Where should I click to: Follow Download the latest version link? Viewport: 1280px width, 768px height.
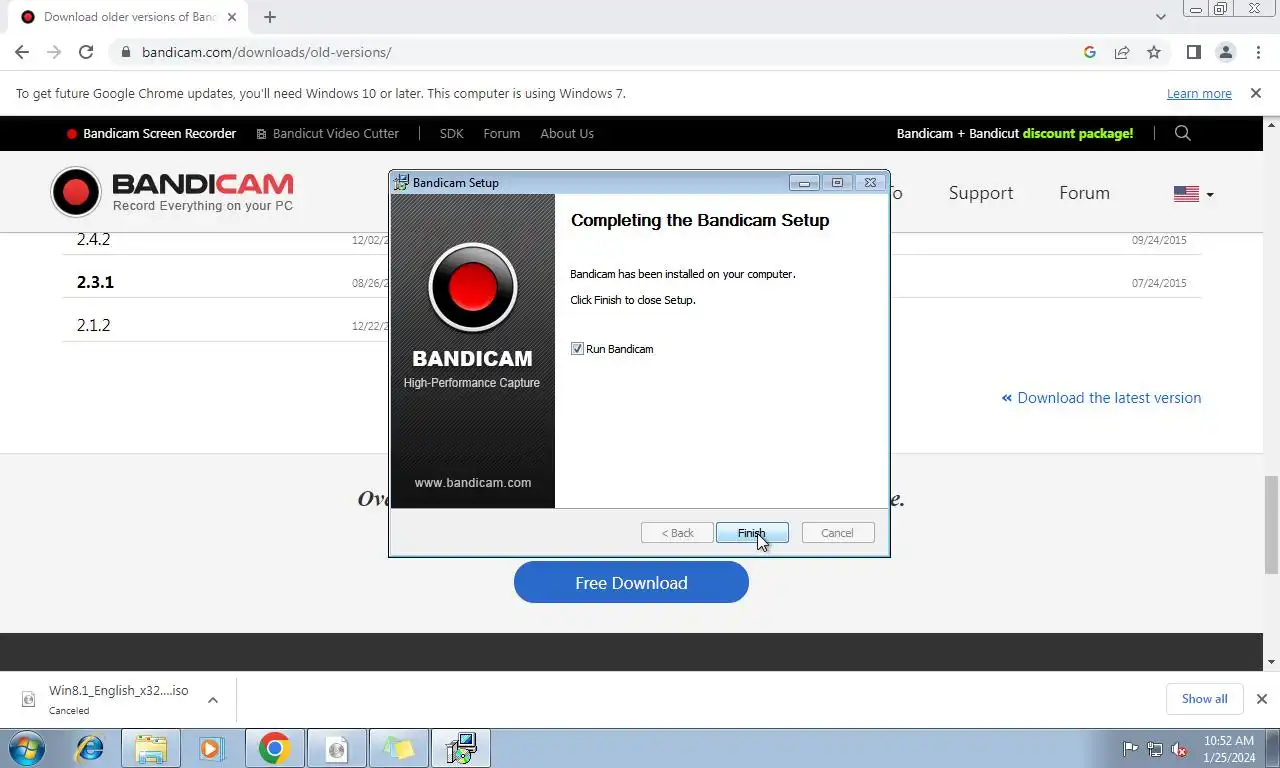[1101, 398]
